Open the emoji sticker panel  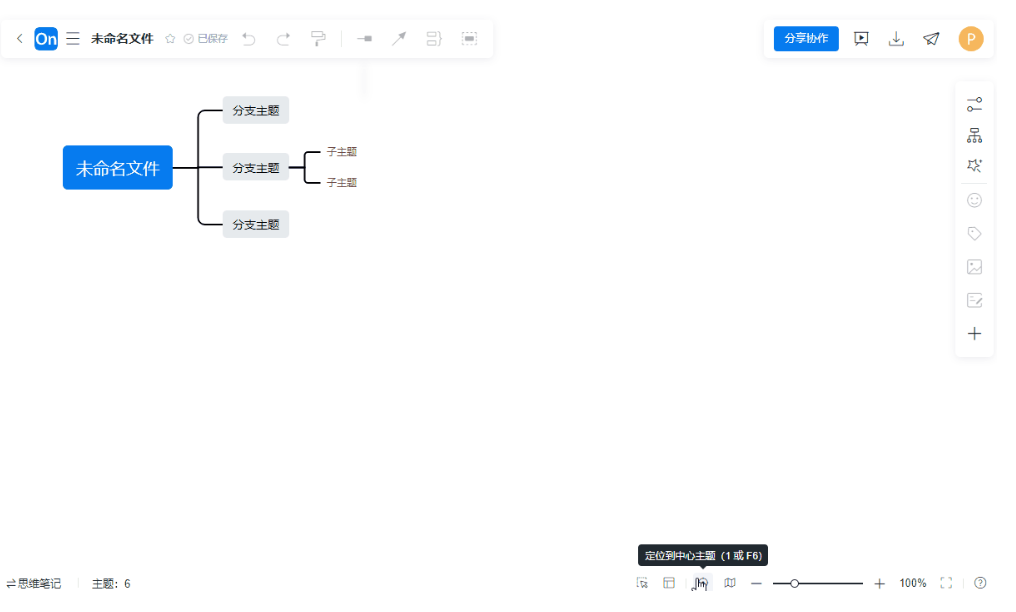pyautogui.click(x=973, y=200)
